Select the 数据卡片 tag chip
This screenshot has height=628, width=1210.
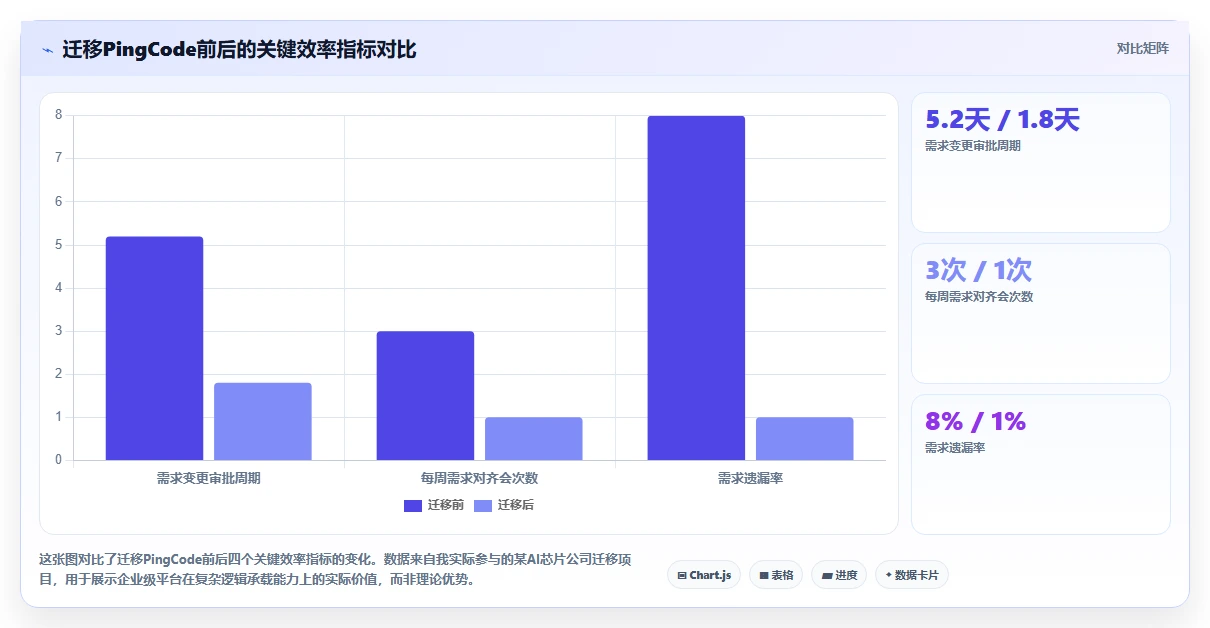912,575
